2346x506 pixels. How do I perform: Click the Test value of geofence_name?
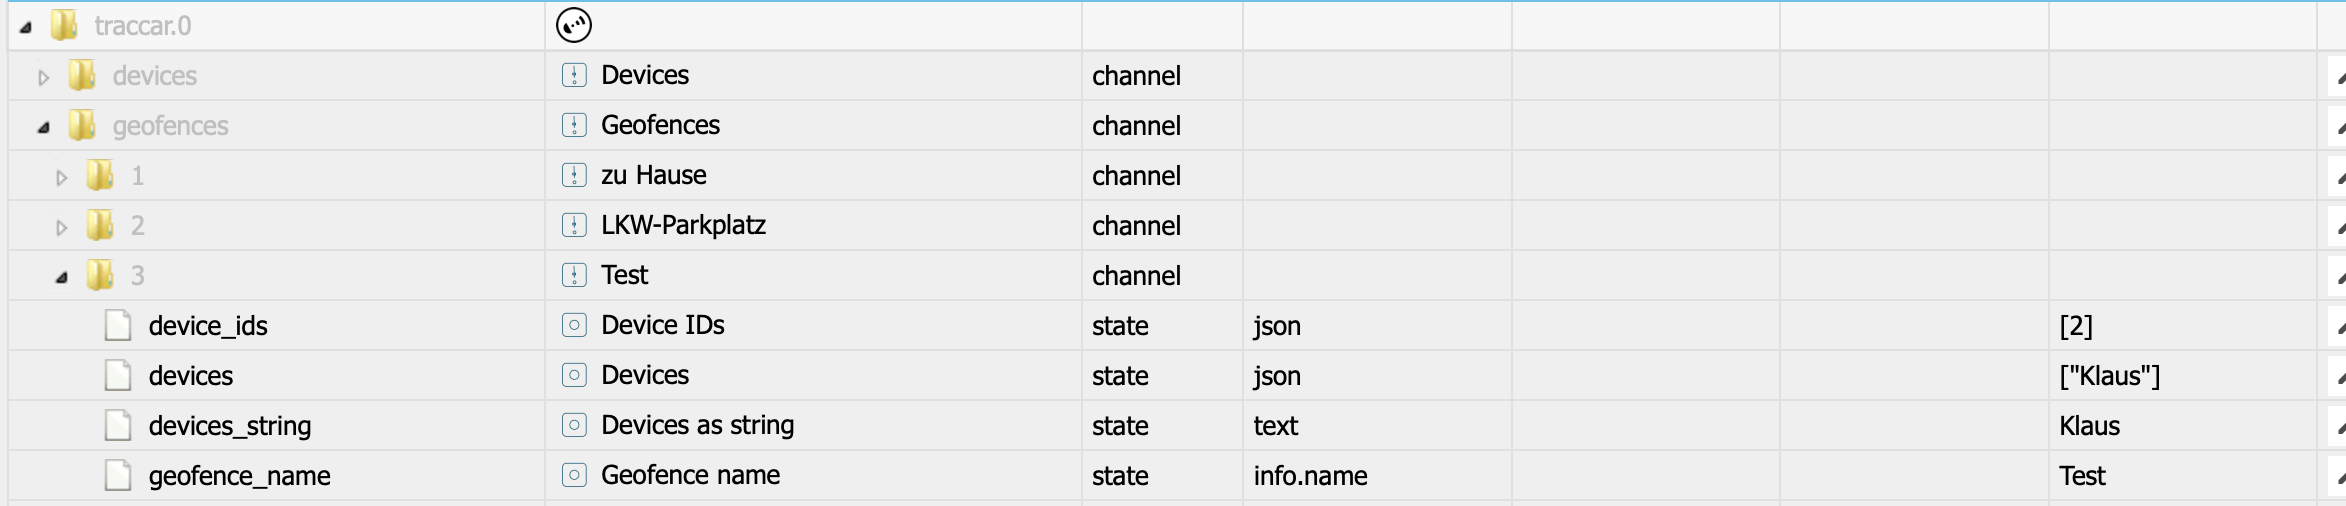2082,476
